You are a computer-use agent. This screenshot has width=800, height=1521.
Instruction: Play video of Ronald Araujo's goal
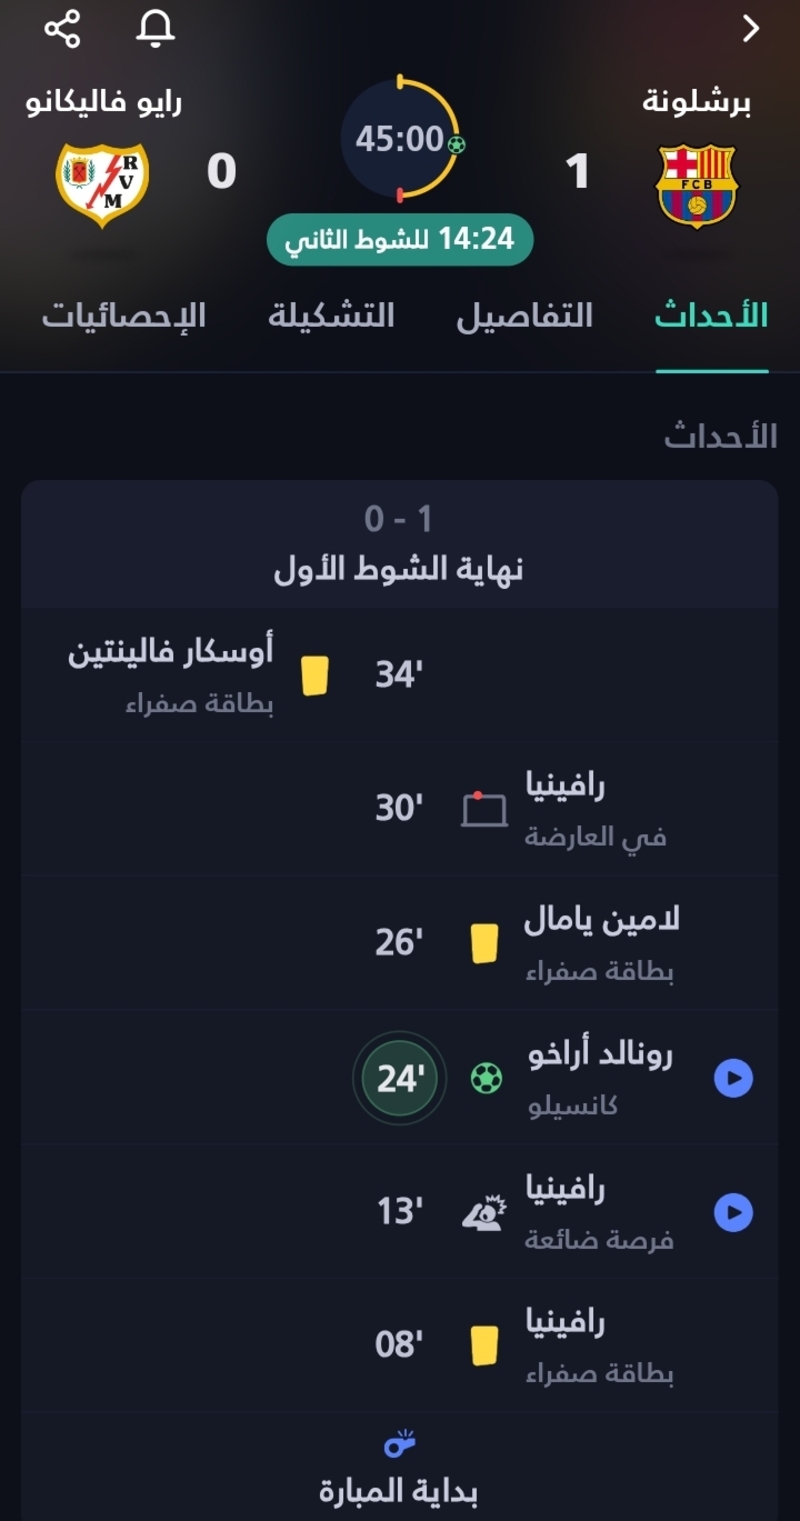733,1079
